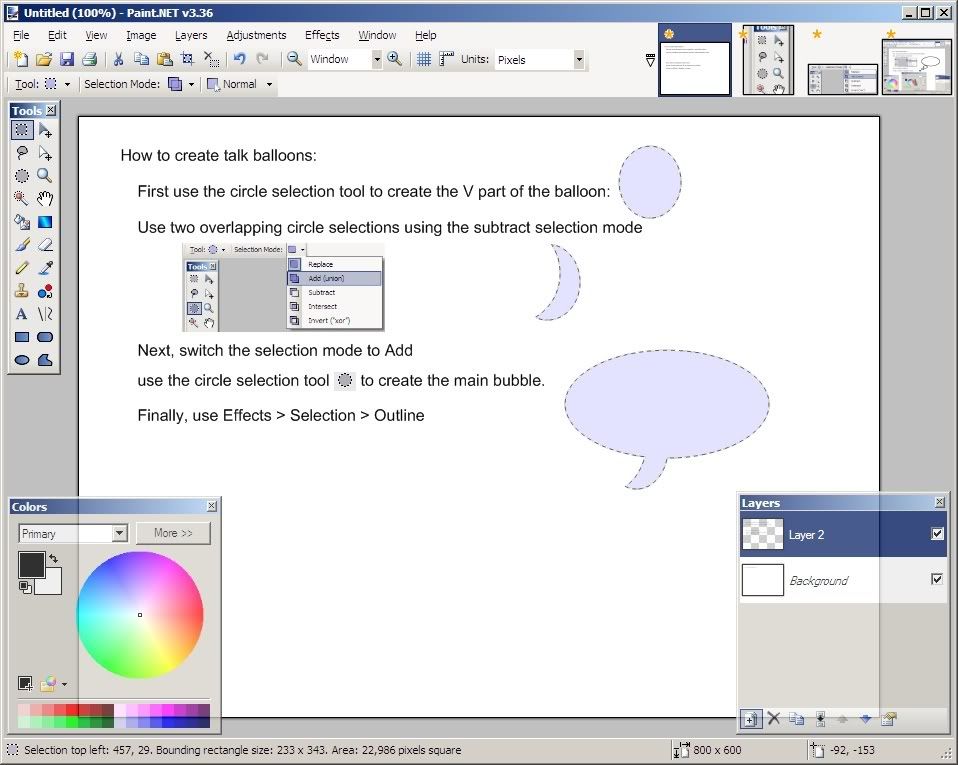
Task: Click the Deselect toolbar icon
Action: tap(211, 59)
